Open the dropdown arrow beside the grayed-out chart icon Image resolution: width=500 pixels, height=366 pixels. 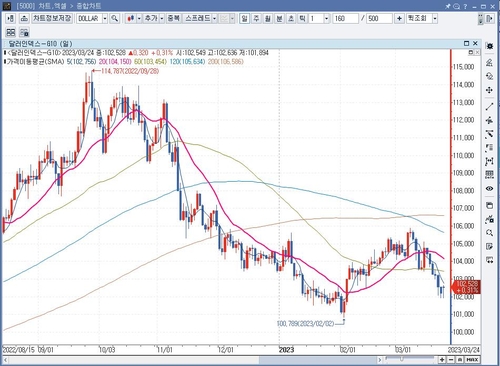coord(232,18)
